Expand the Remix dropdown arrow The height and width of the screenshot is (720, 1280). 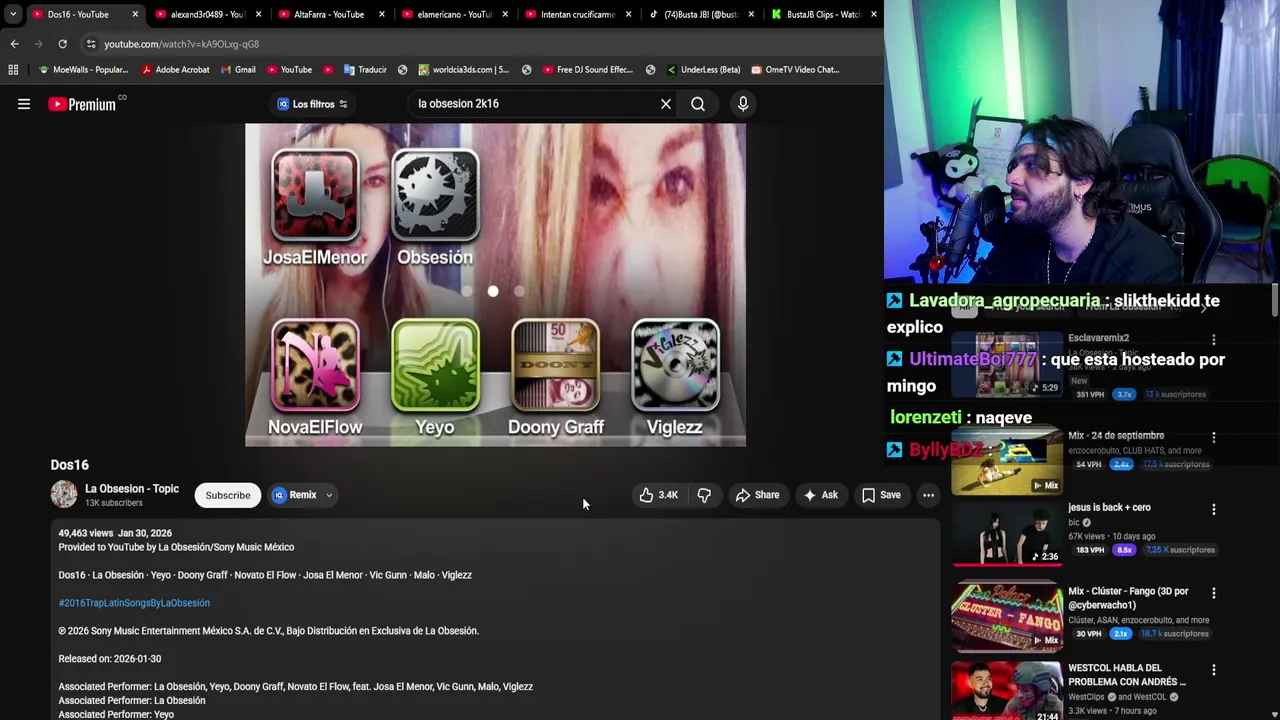click(329, 495)
